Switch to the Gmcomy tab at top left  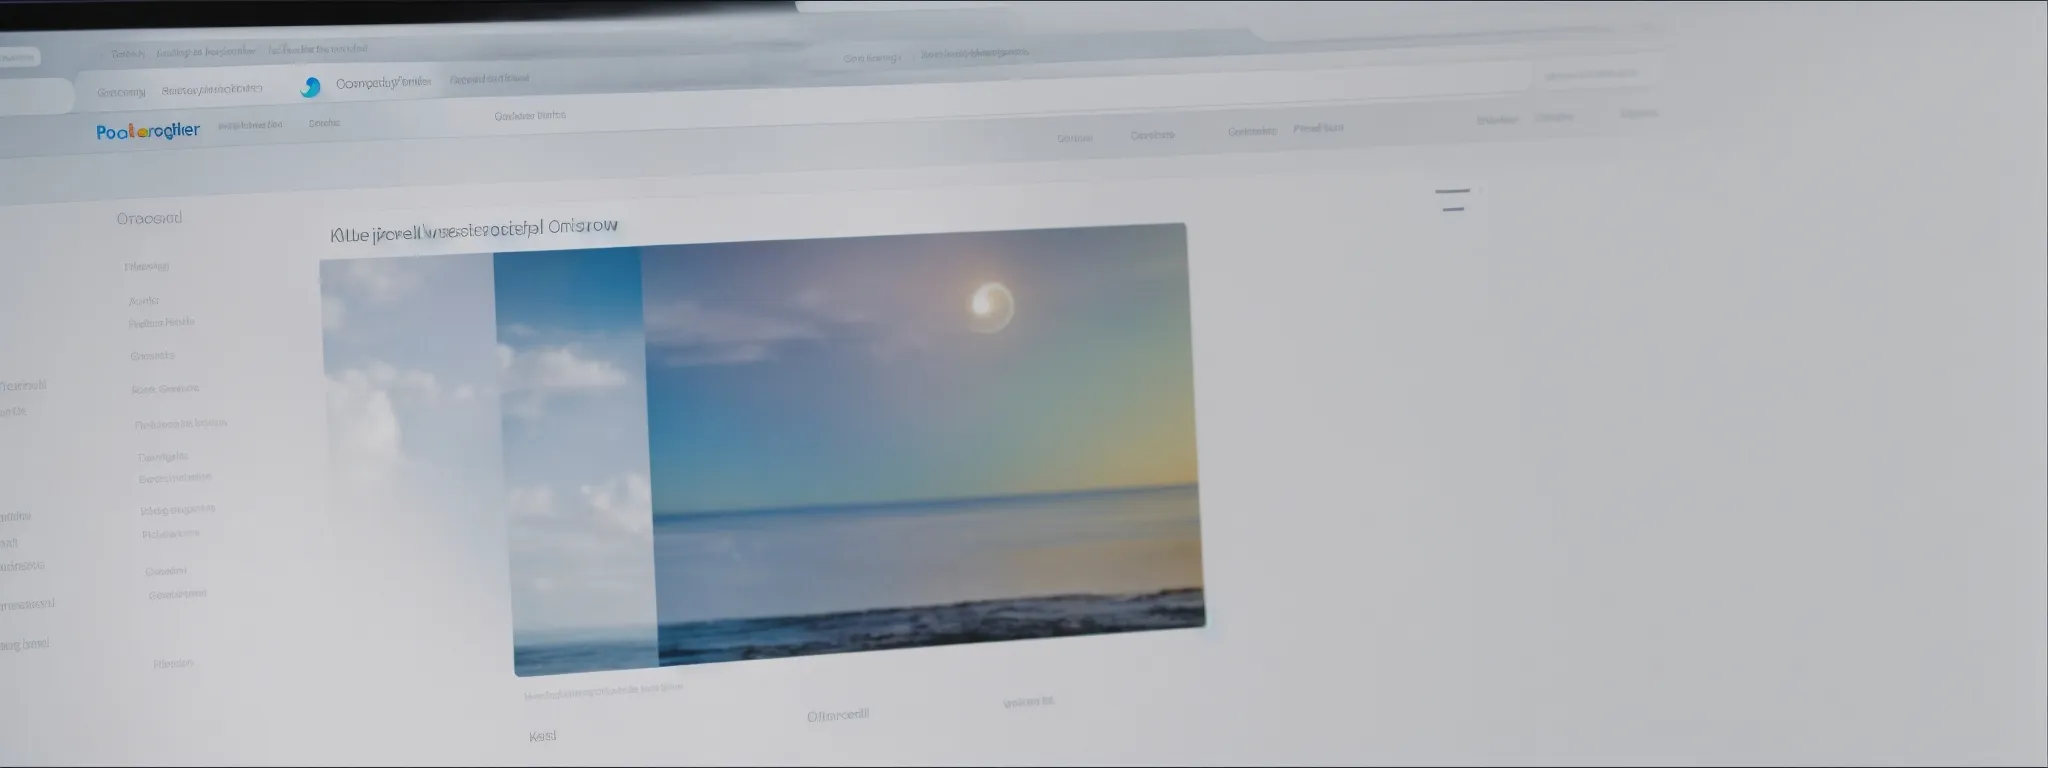(x=121, y=92)
